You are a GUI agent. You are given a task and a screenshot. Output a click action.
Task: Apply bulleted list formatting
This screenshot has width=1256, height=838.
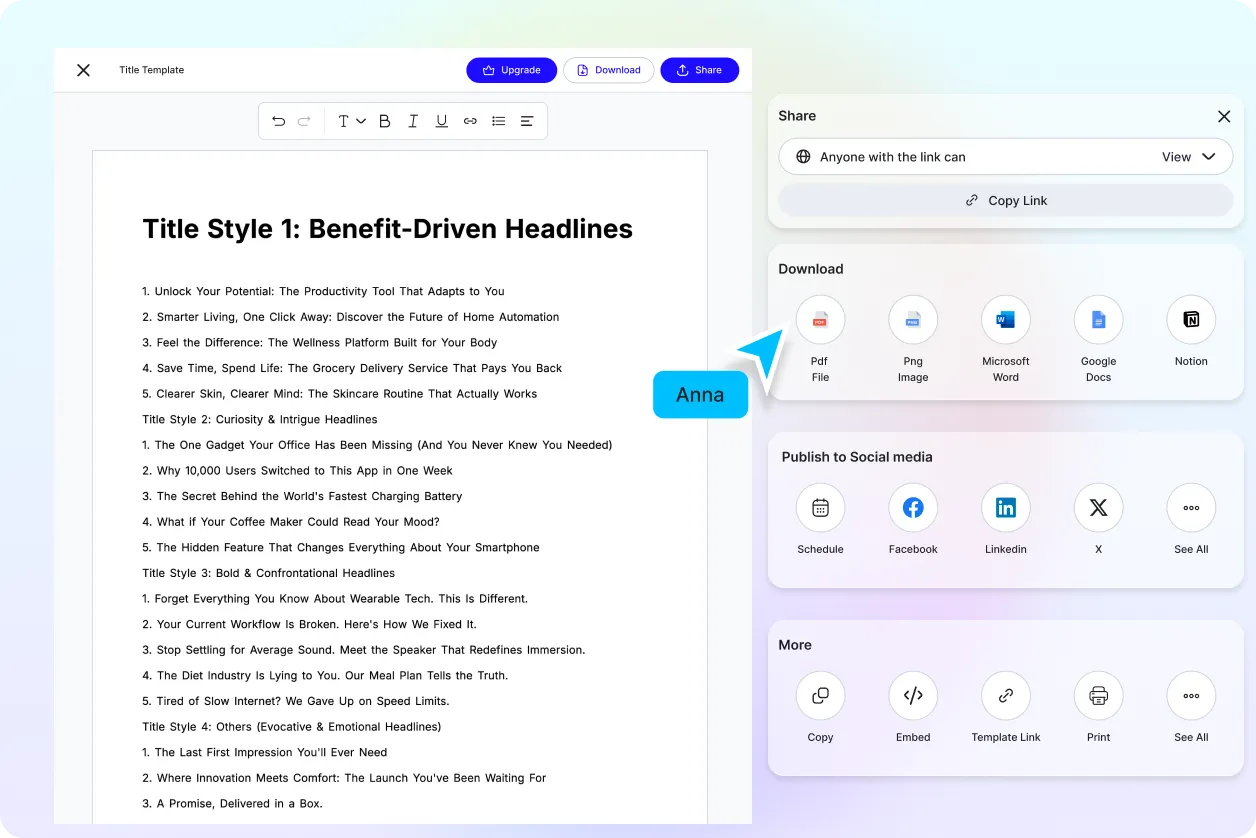tap(498, 121)
